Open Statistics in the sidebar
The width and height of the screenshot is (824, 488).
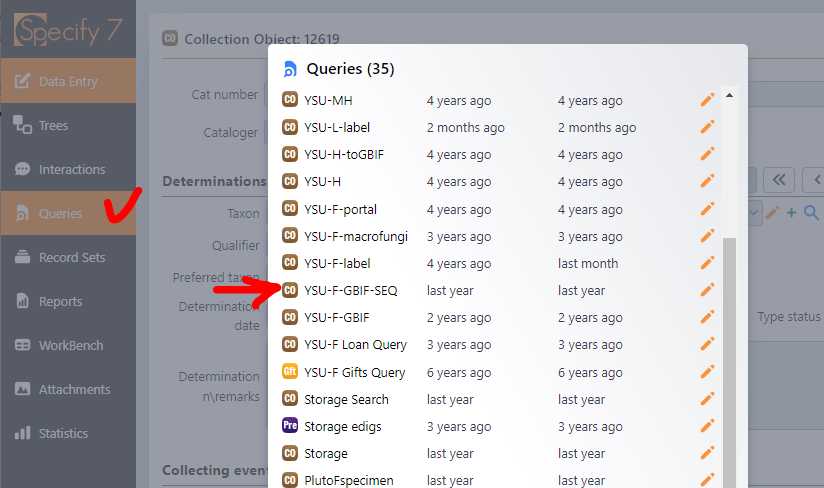tap(68, 433)
